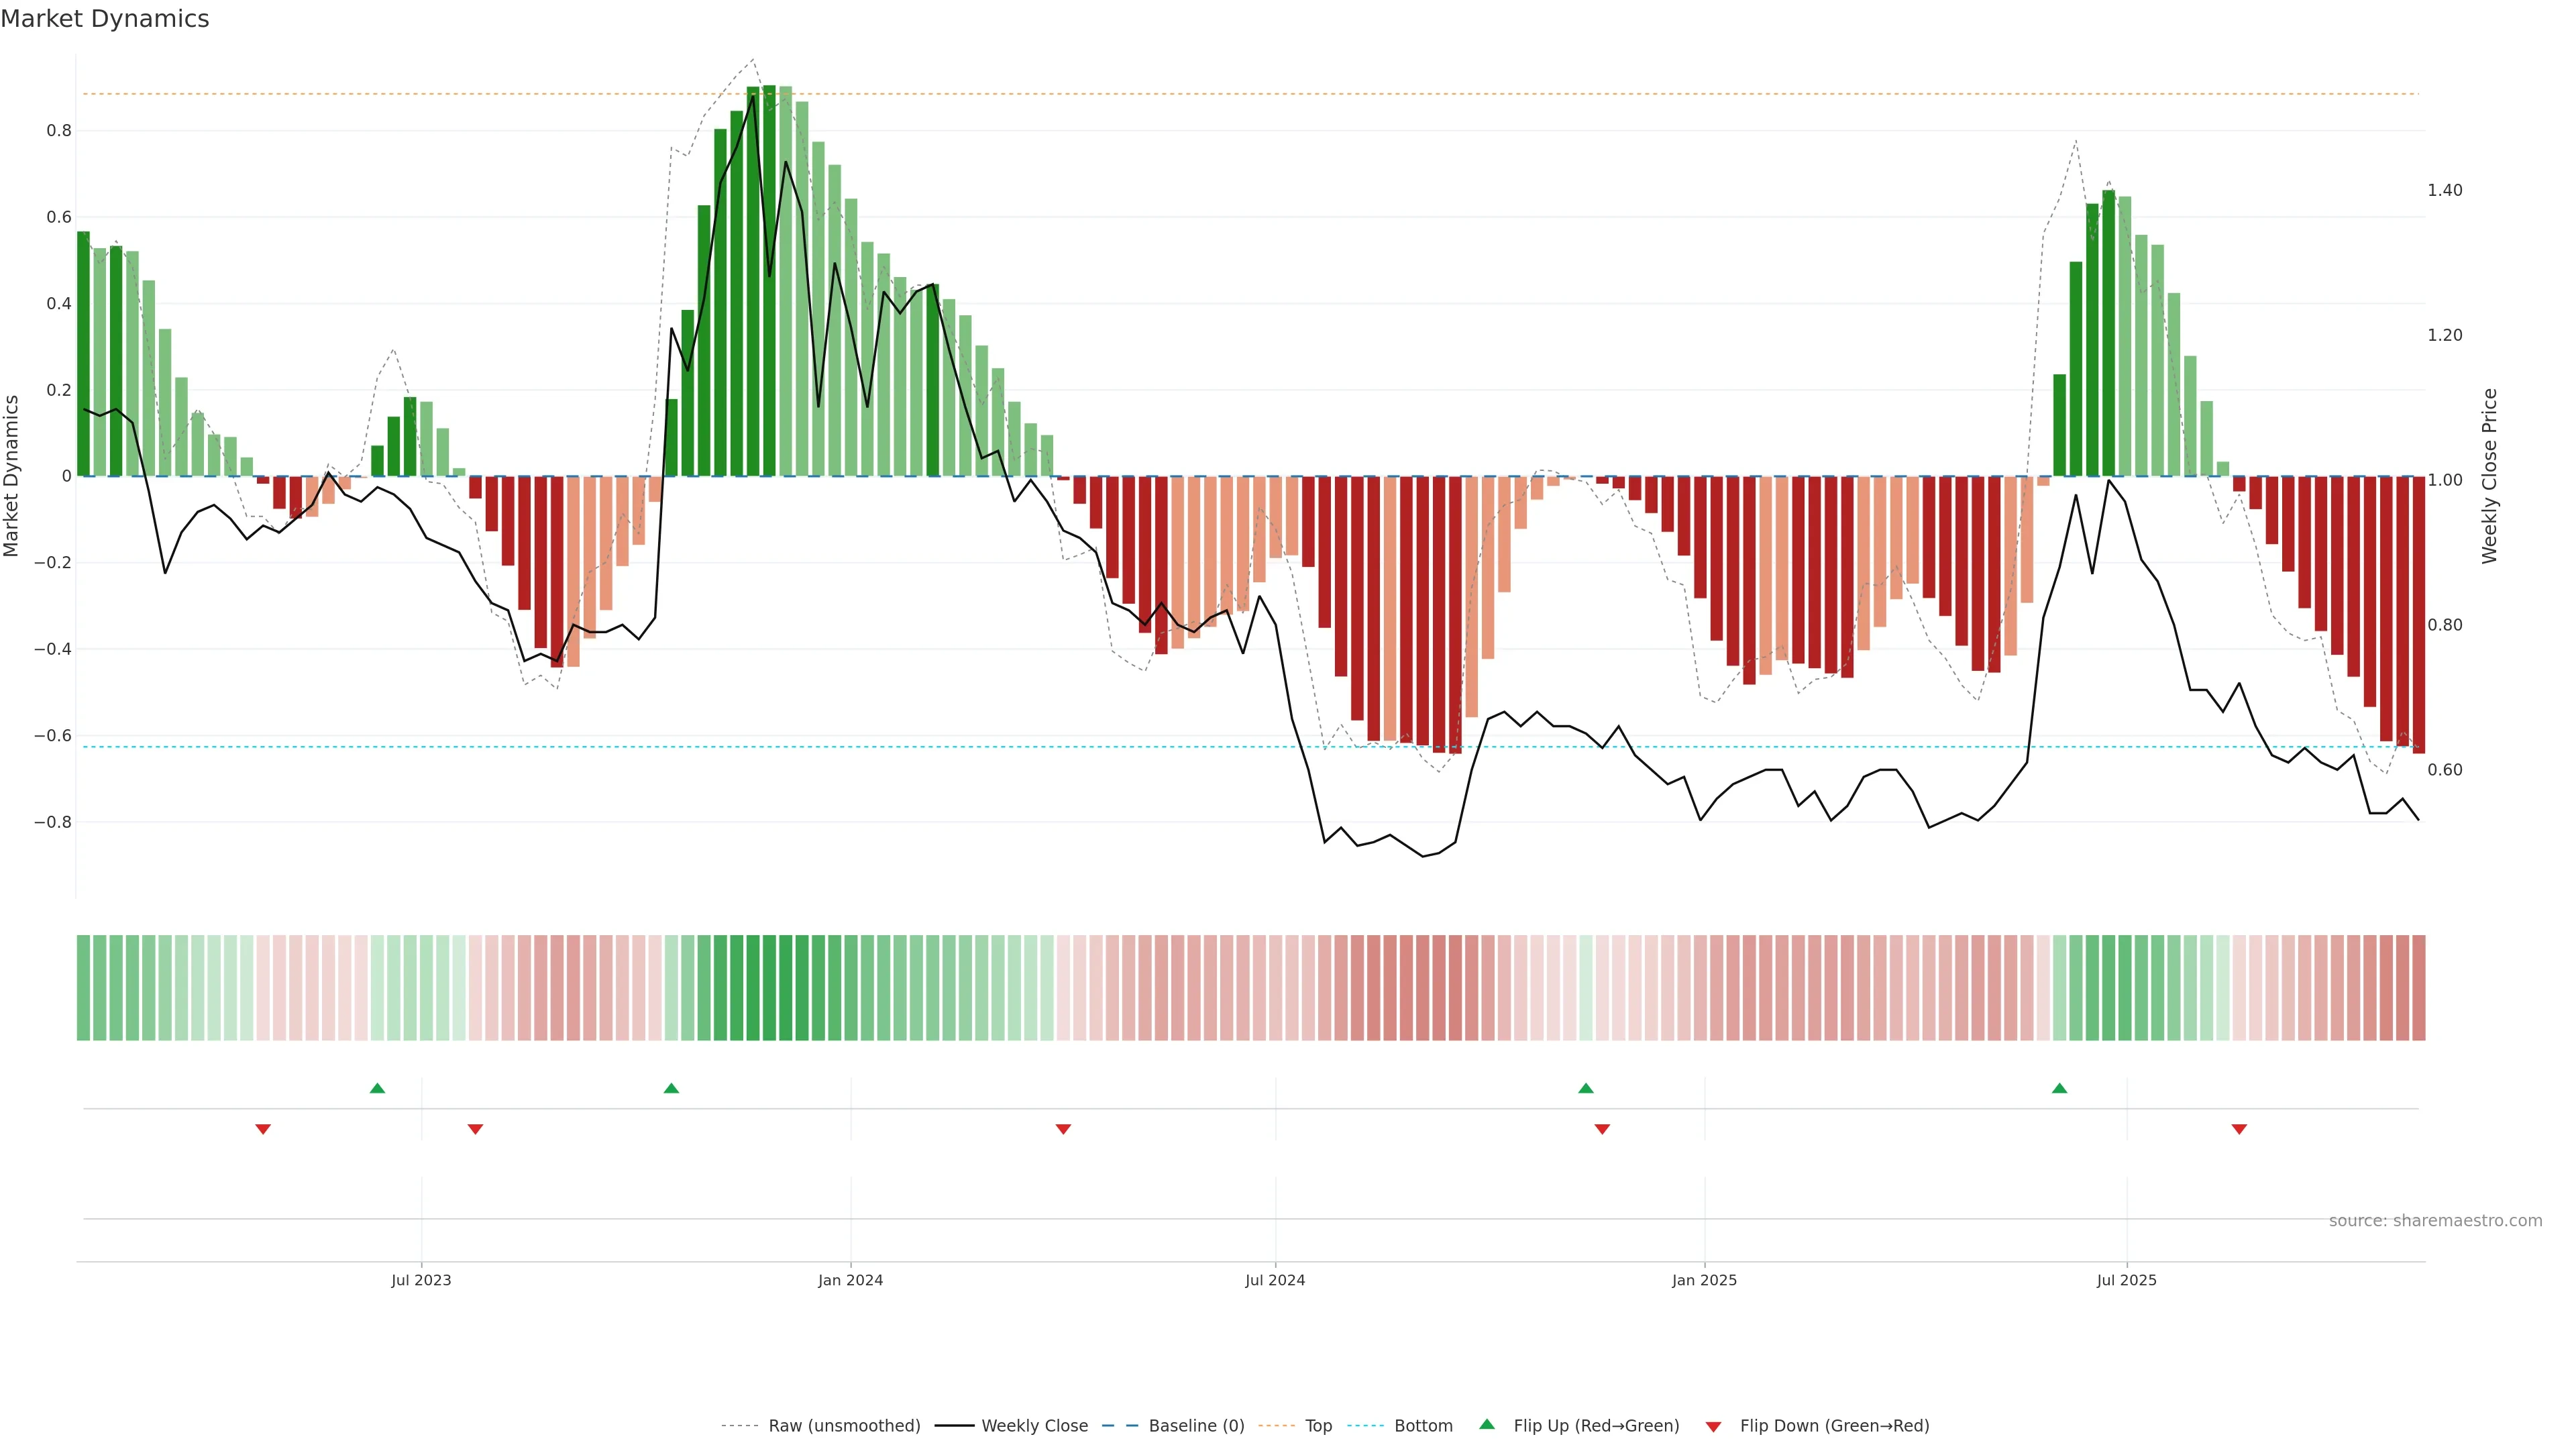Click the Market Dynamics chart title
The image size is (2576, 1449).
pos(105,19)
